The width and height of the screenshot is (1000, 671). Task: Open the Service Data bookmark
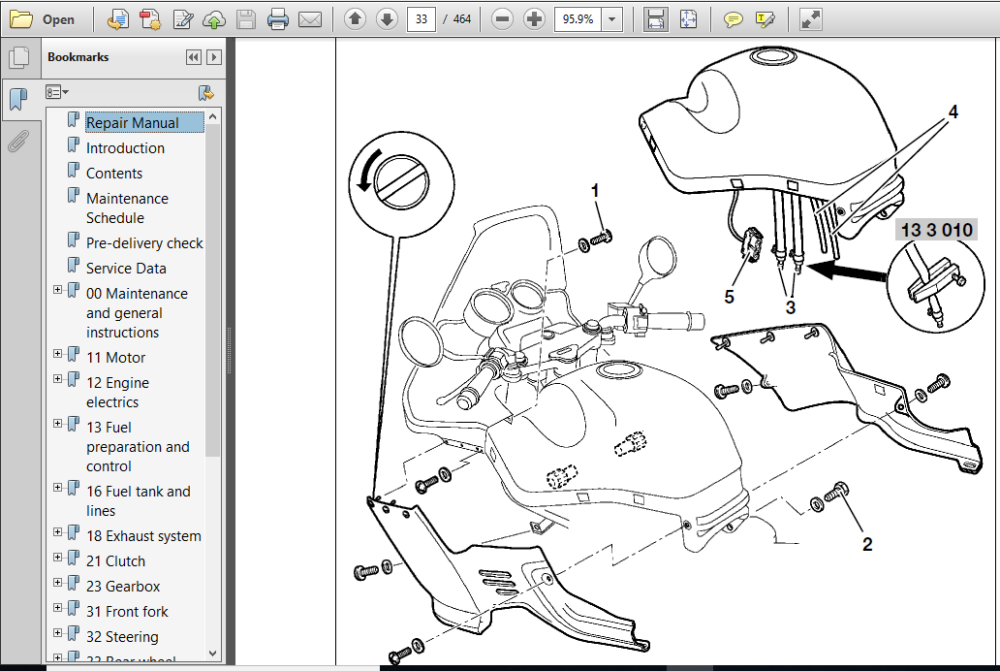[126, 269]
